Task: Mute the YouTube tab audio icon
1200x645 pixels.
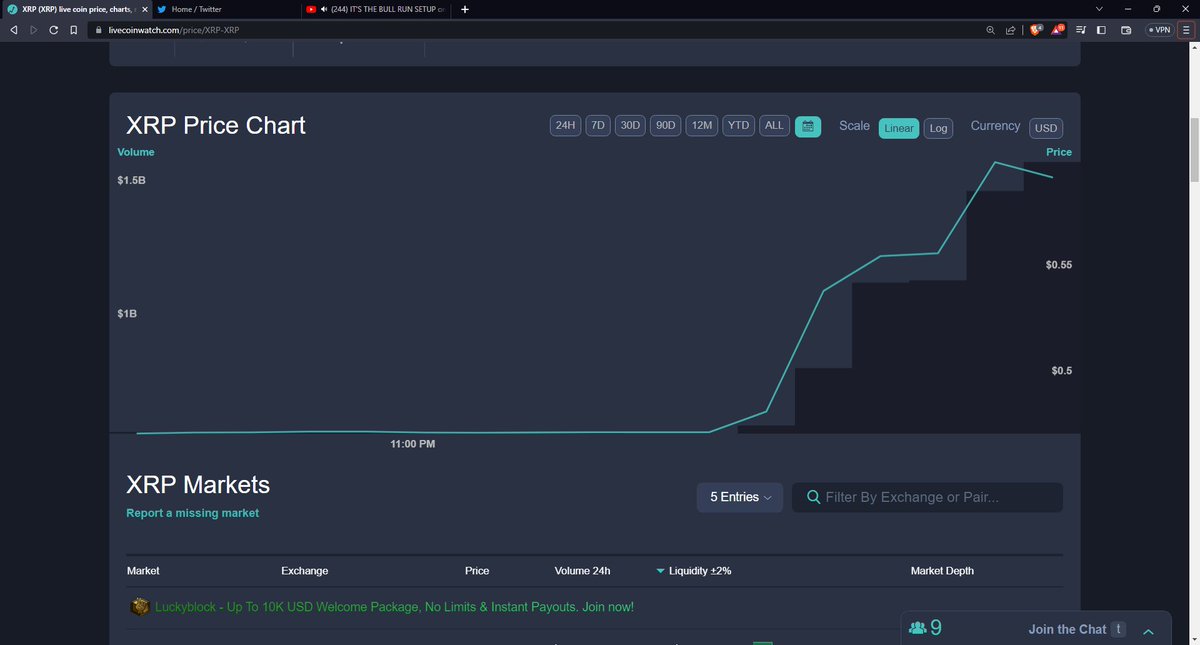Action: tap(324, 9)
